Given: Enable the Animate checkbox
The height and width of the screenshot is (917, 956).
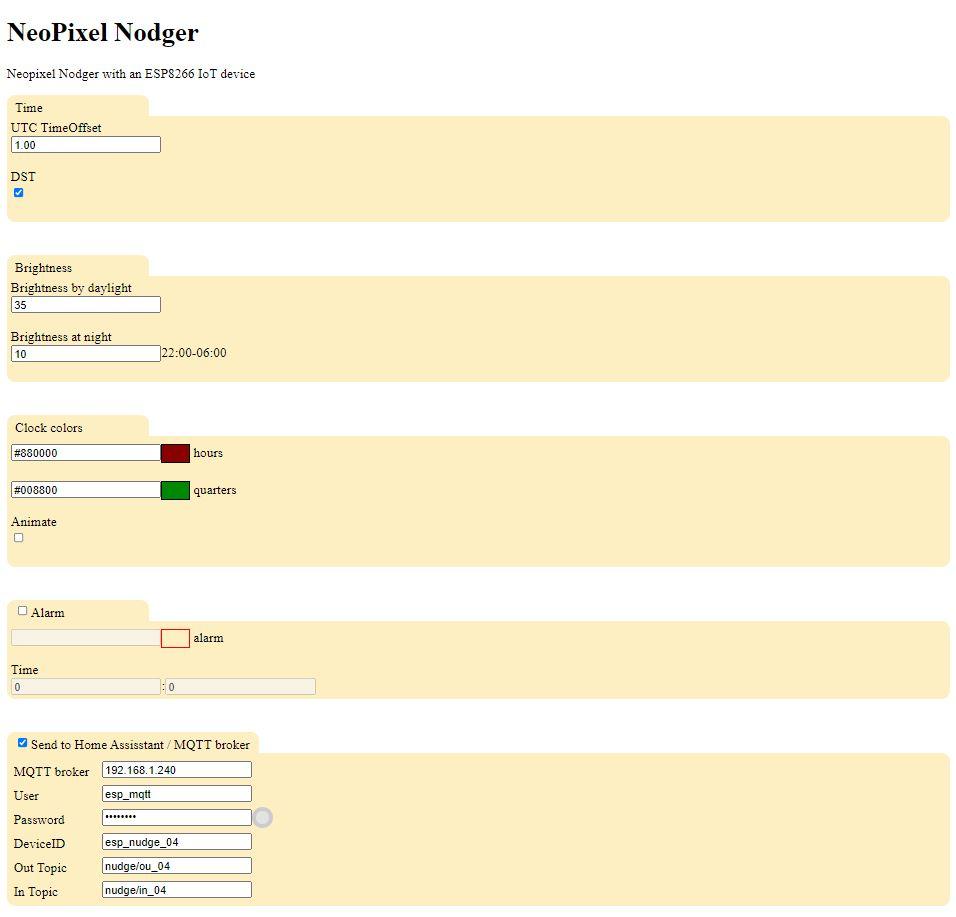Looking at the screenshot, I should click(x=18, y=537).
